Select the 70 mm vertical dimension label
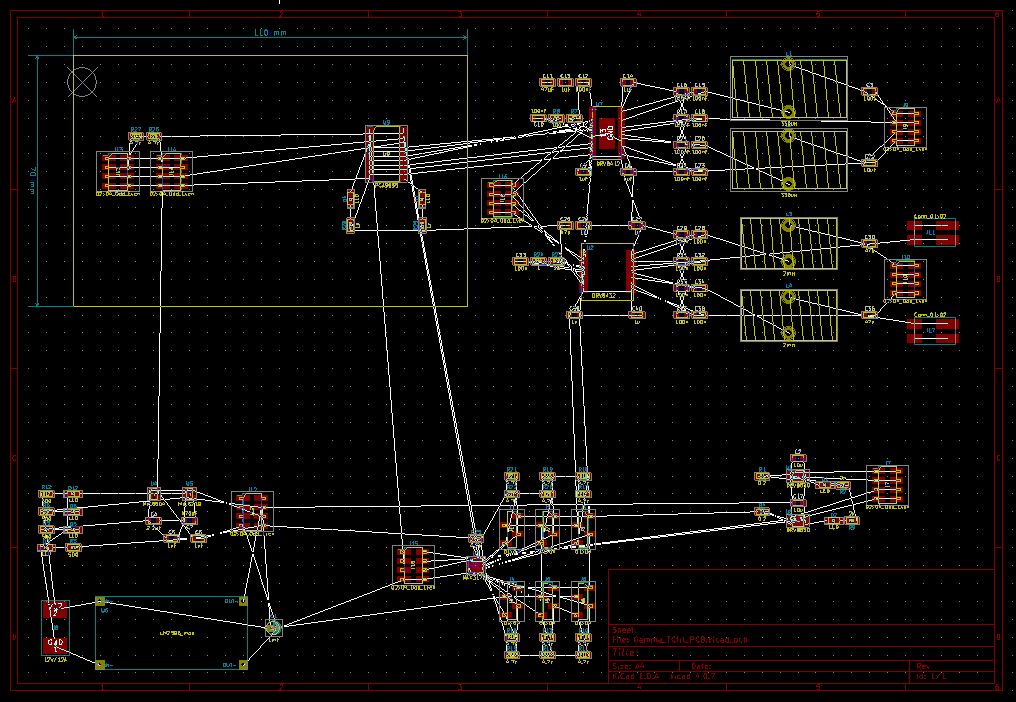 pos(31,180)
